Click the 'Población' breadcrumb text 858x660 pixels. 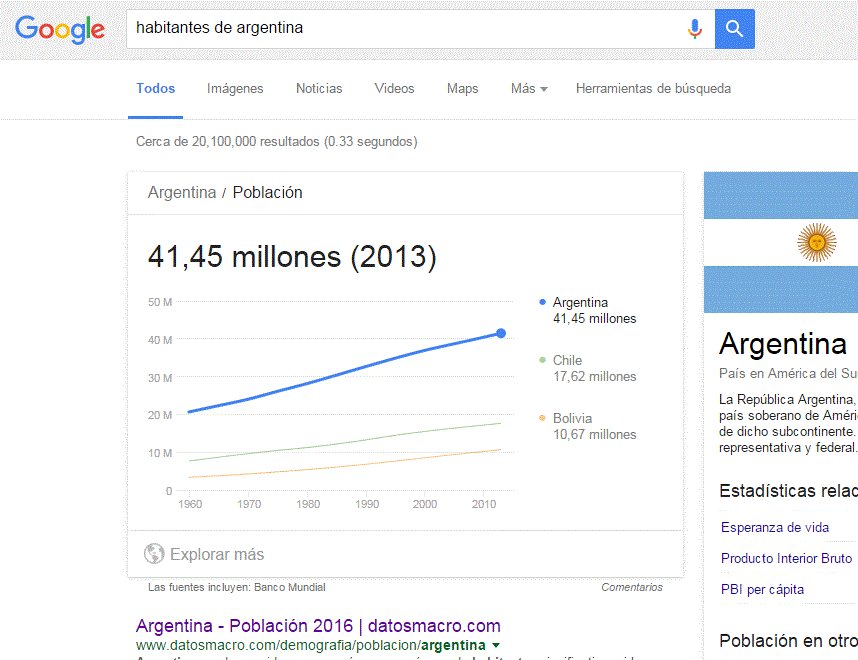(x=268, y=193)
